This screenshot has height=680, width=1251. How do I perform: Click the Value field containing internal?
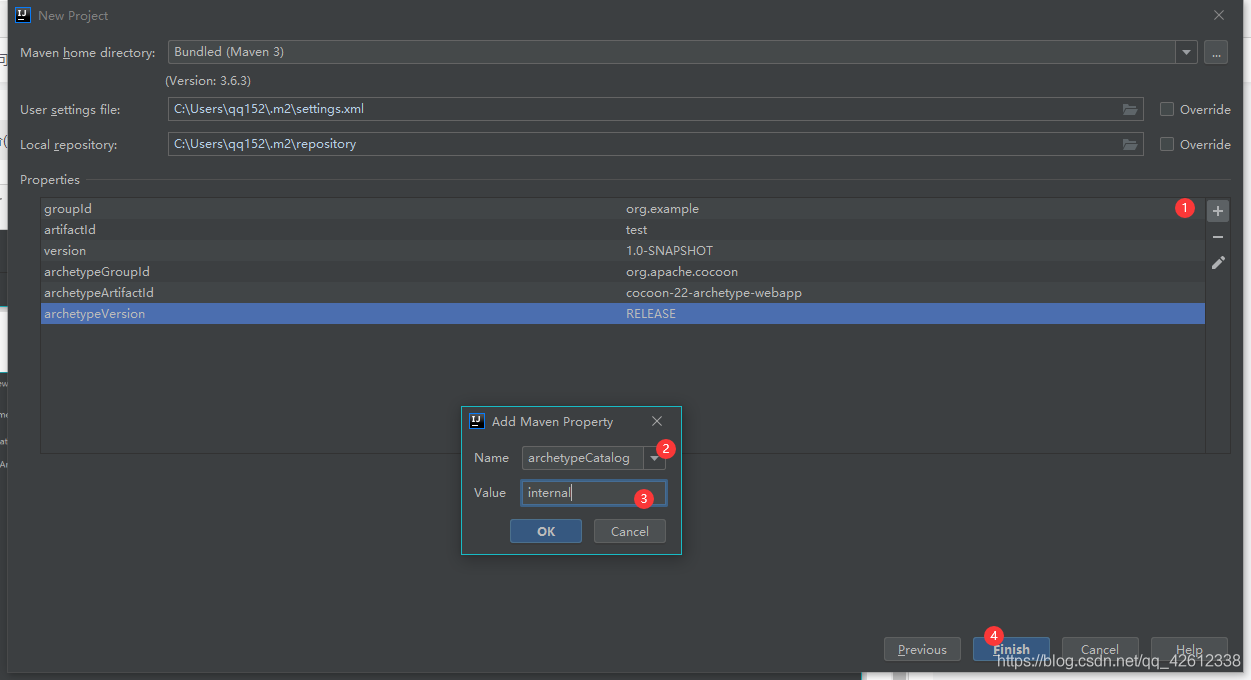594,493
